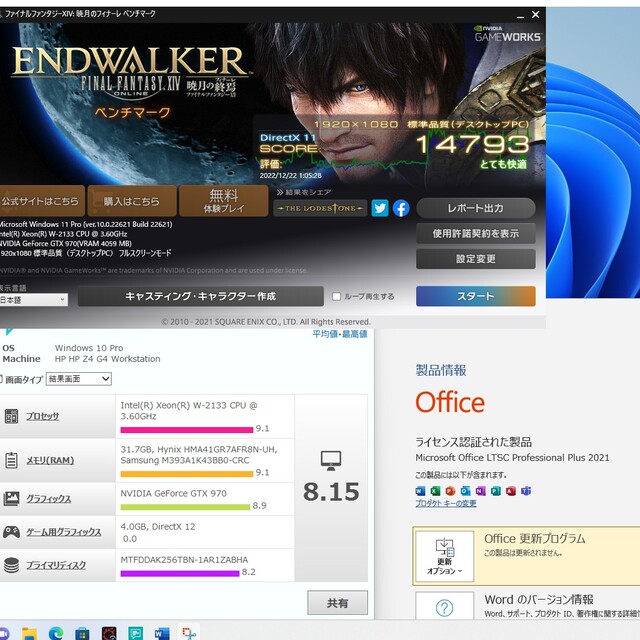Screen dimensions: 640x640
Task: Click the gamepad icon for game graphics
Action: 11,532
